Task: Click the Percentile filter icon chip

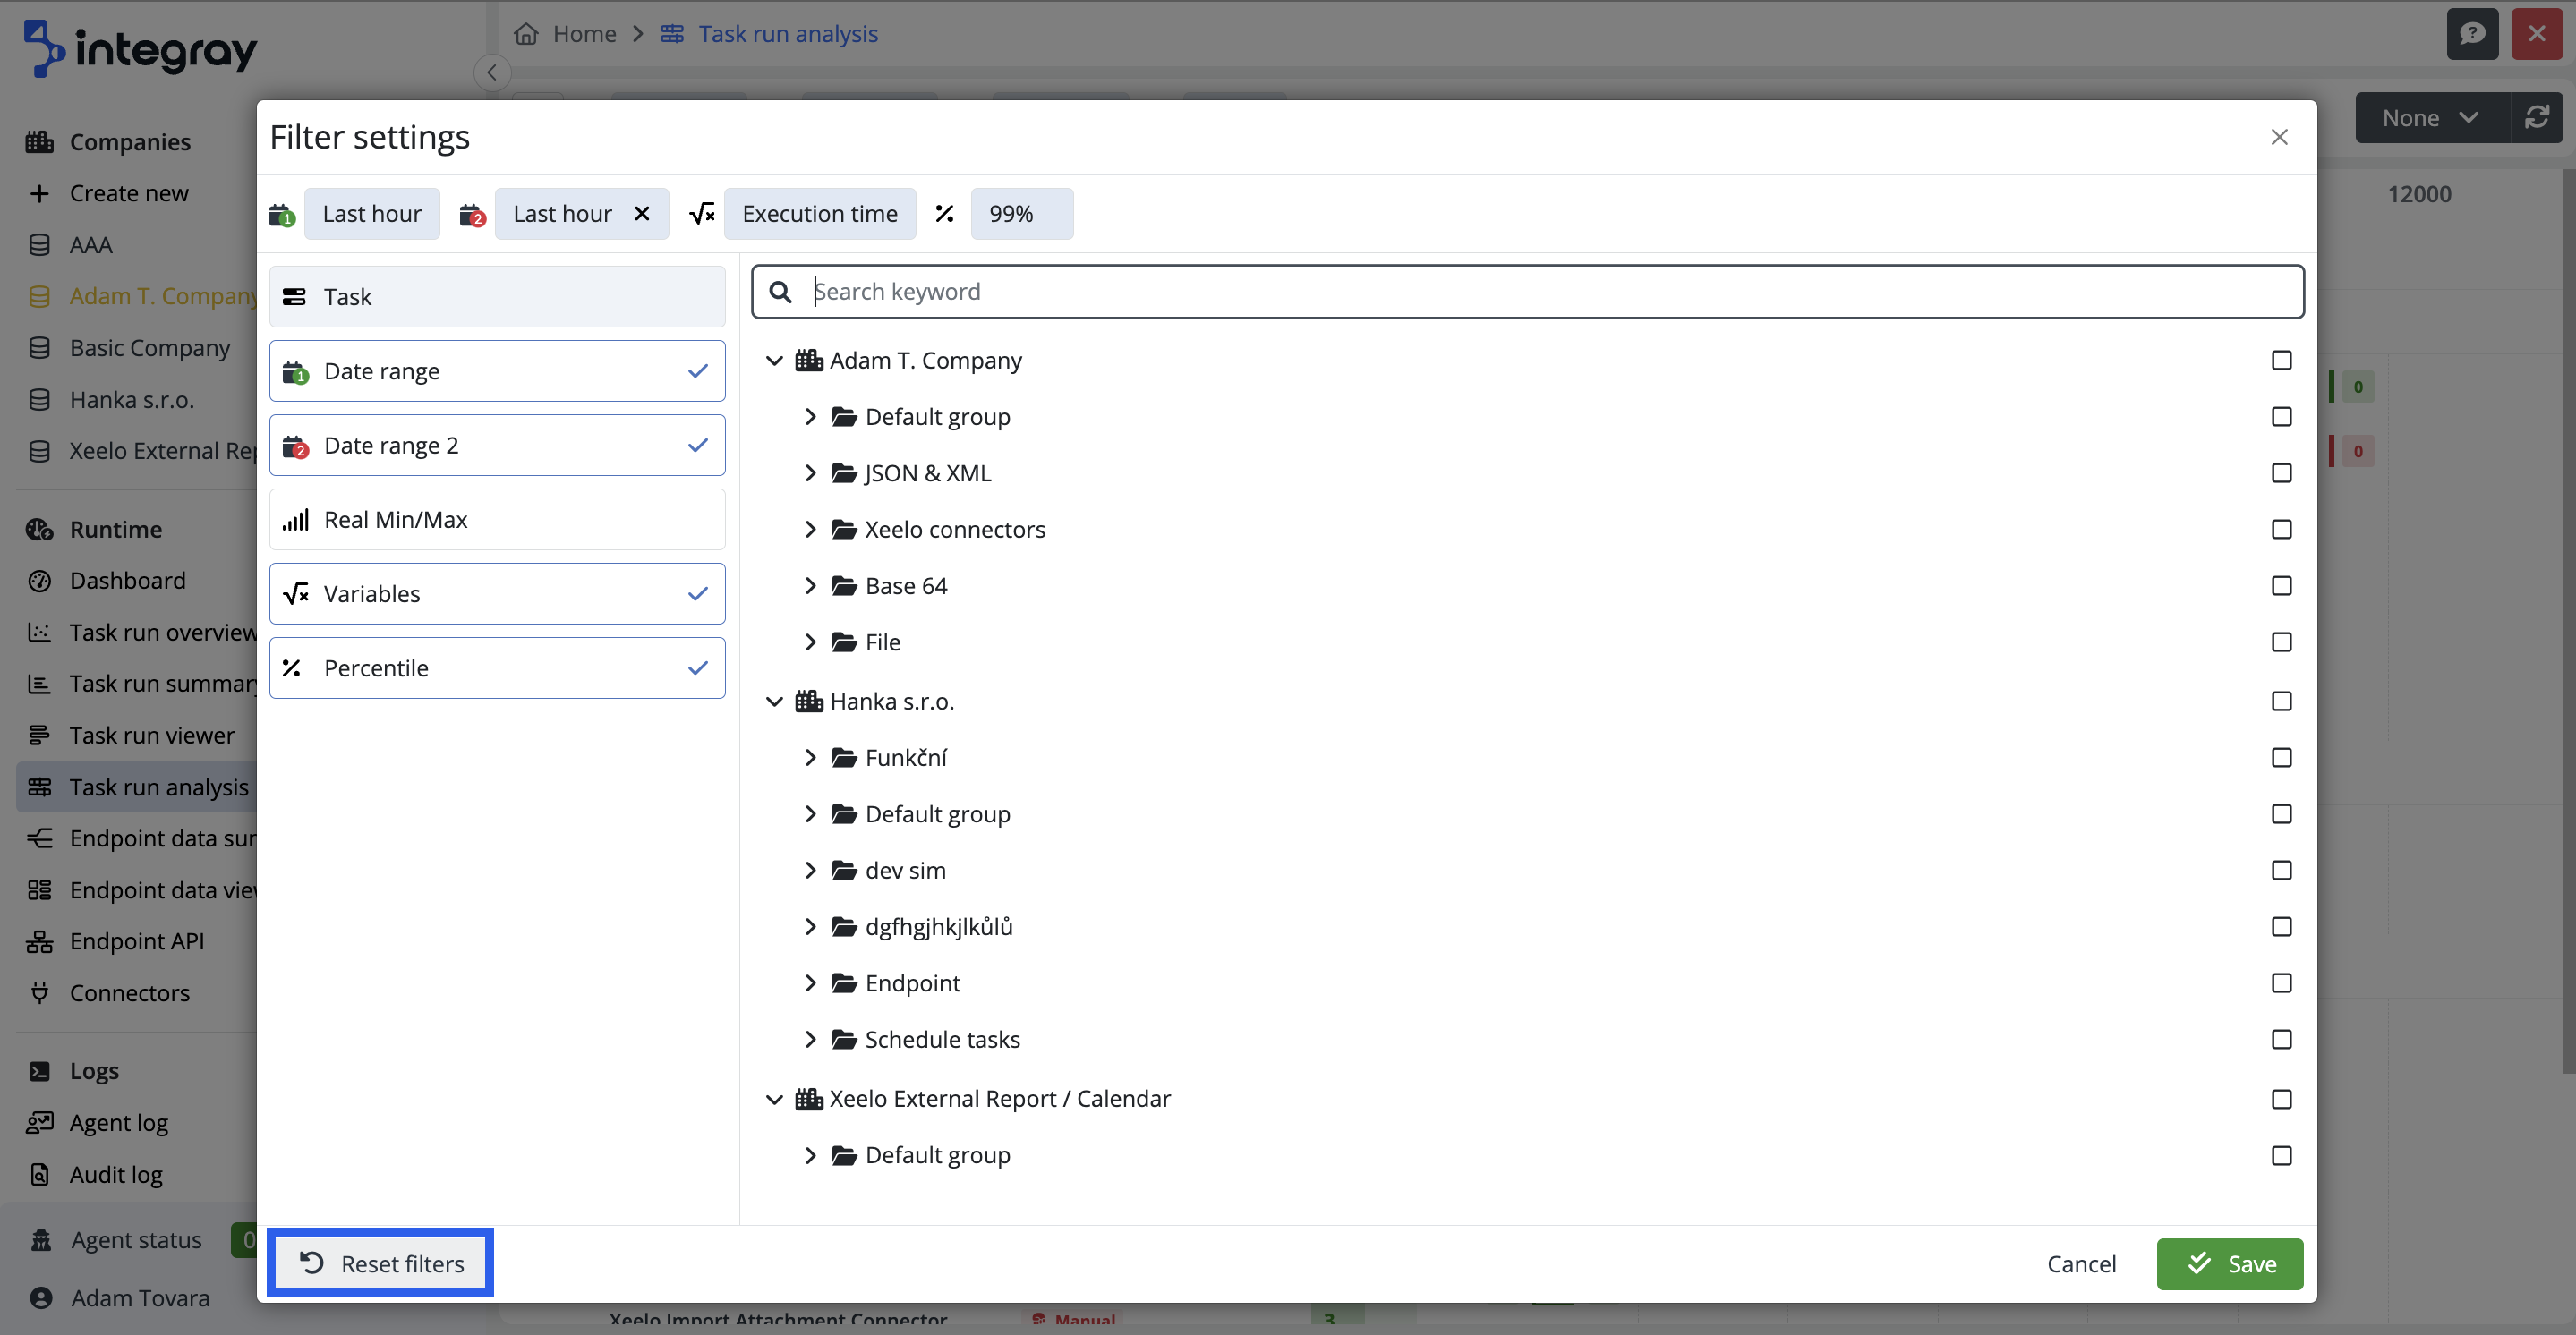Action: pyautogui.click(x=944, y=213)
